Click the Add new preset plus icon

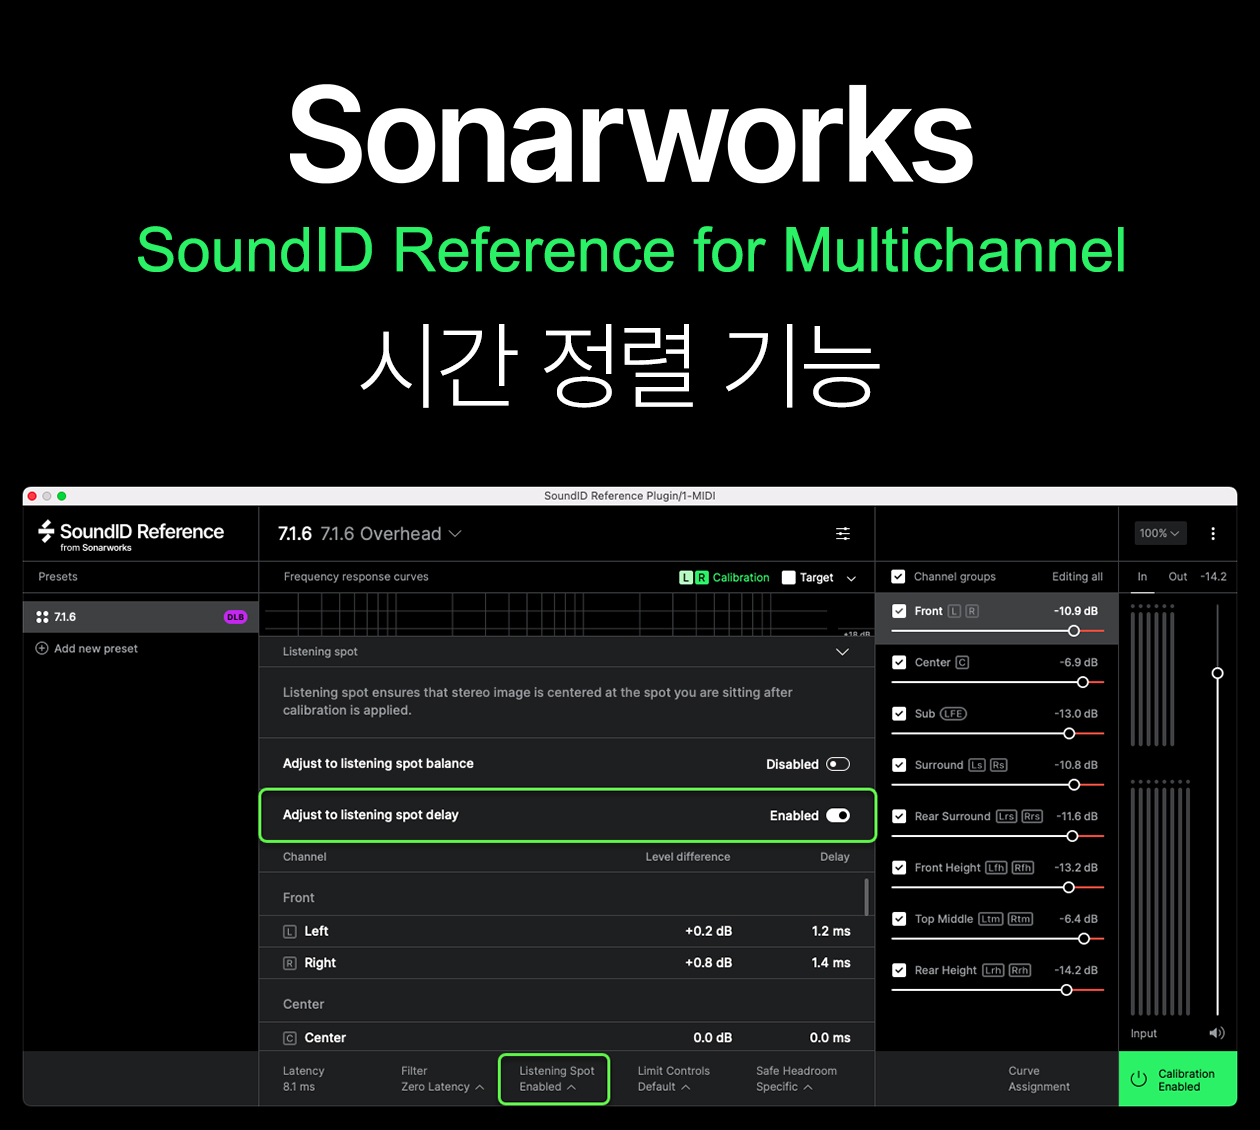pyautogui.click(x=42, y=648)
